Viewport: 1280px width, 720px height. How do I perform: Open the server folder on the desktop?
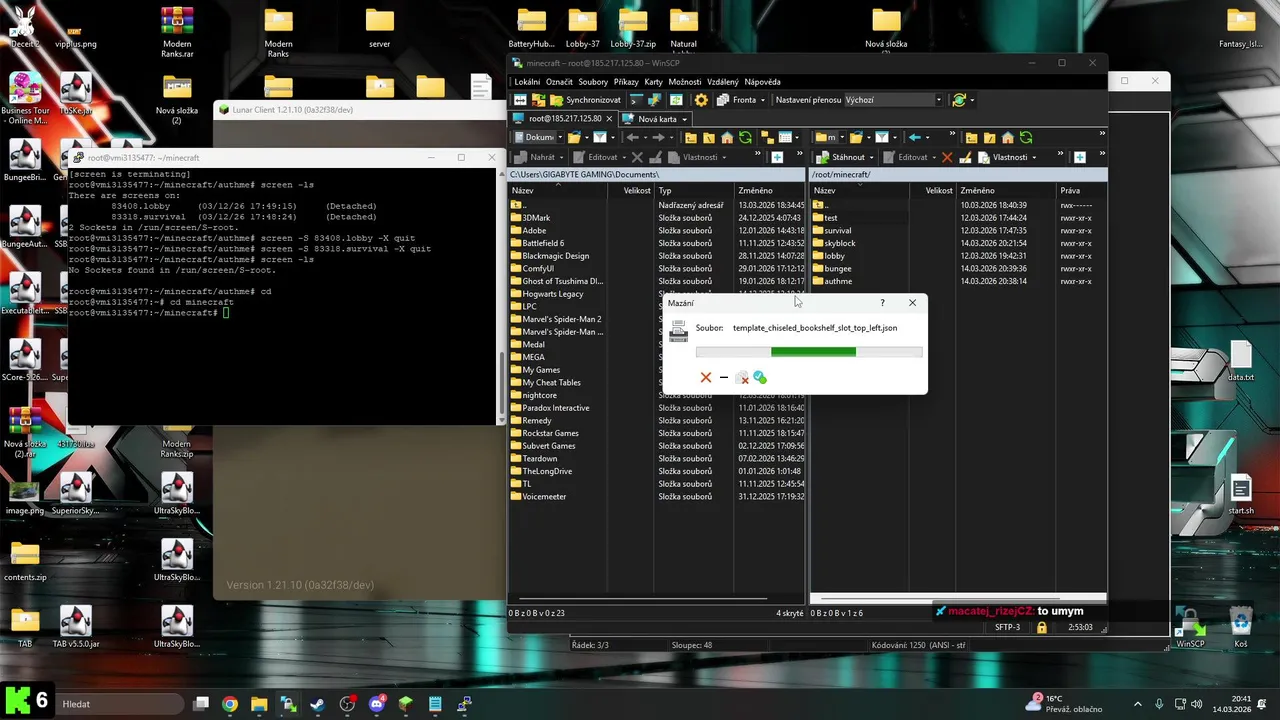click(380, 29)
